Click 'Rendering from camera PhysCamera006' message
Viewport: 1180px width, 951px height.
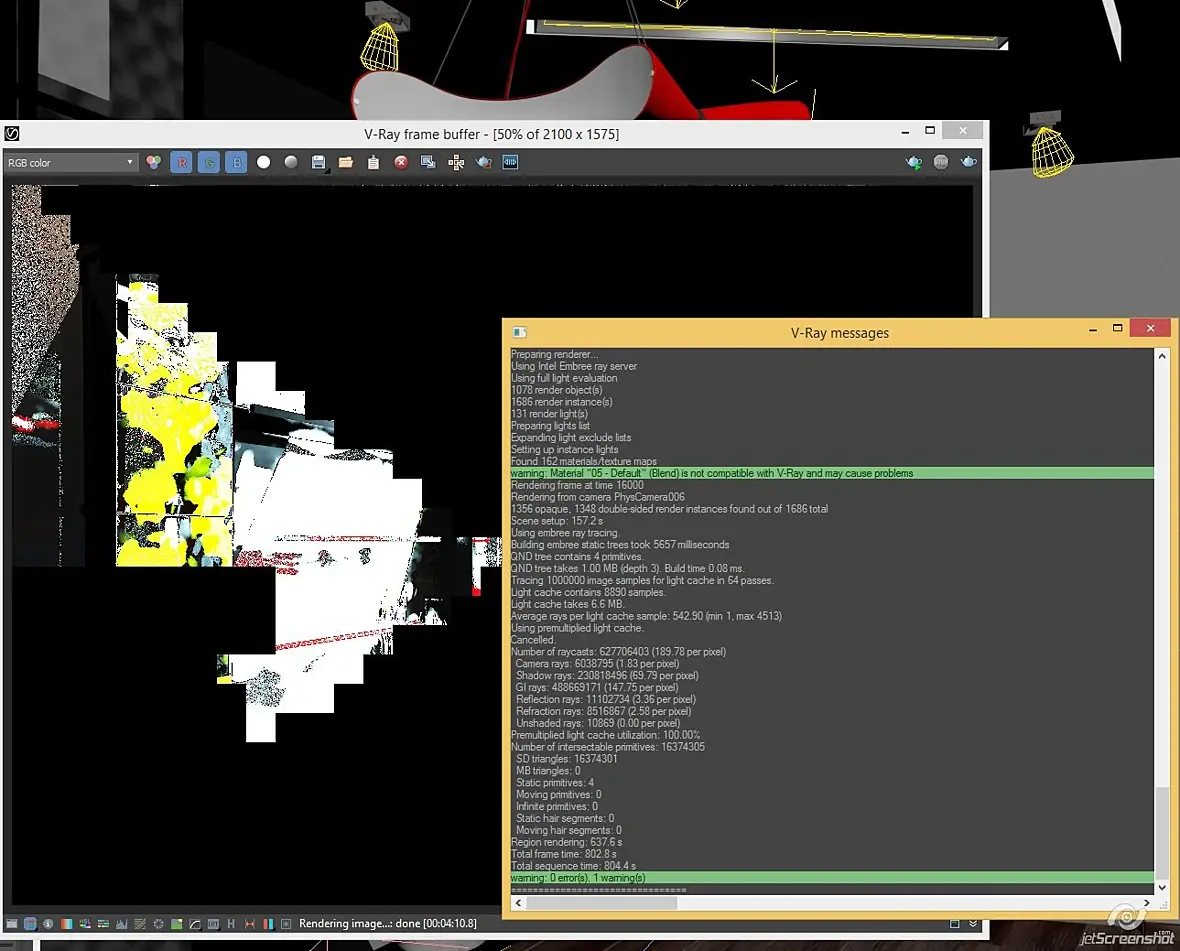pyautogui.click(x=598, y=497)
